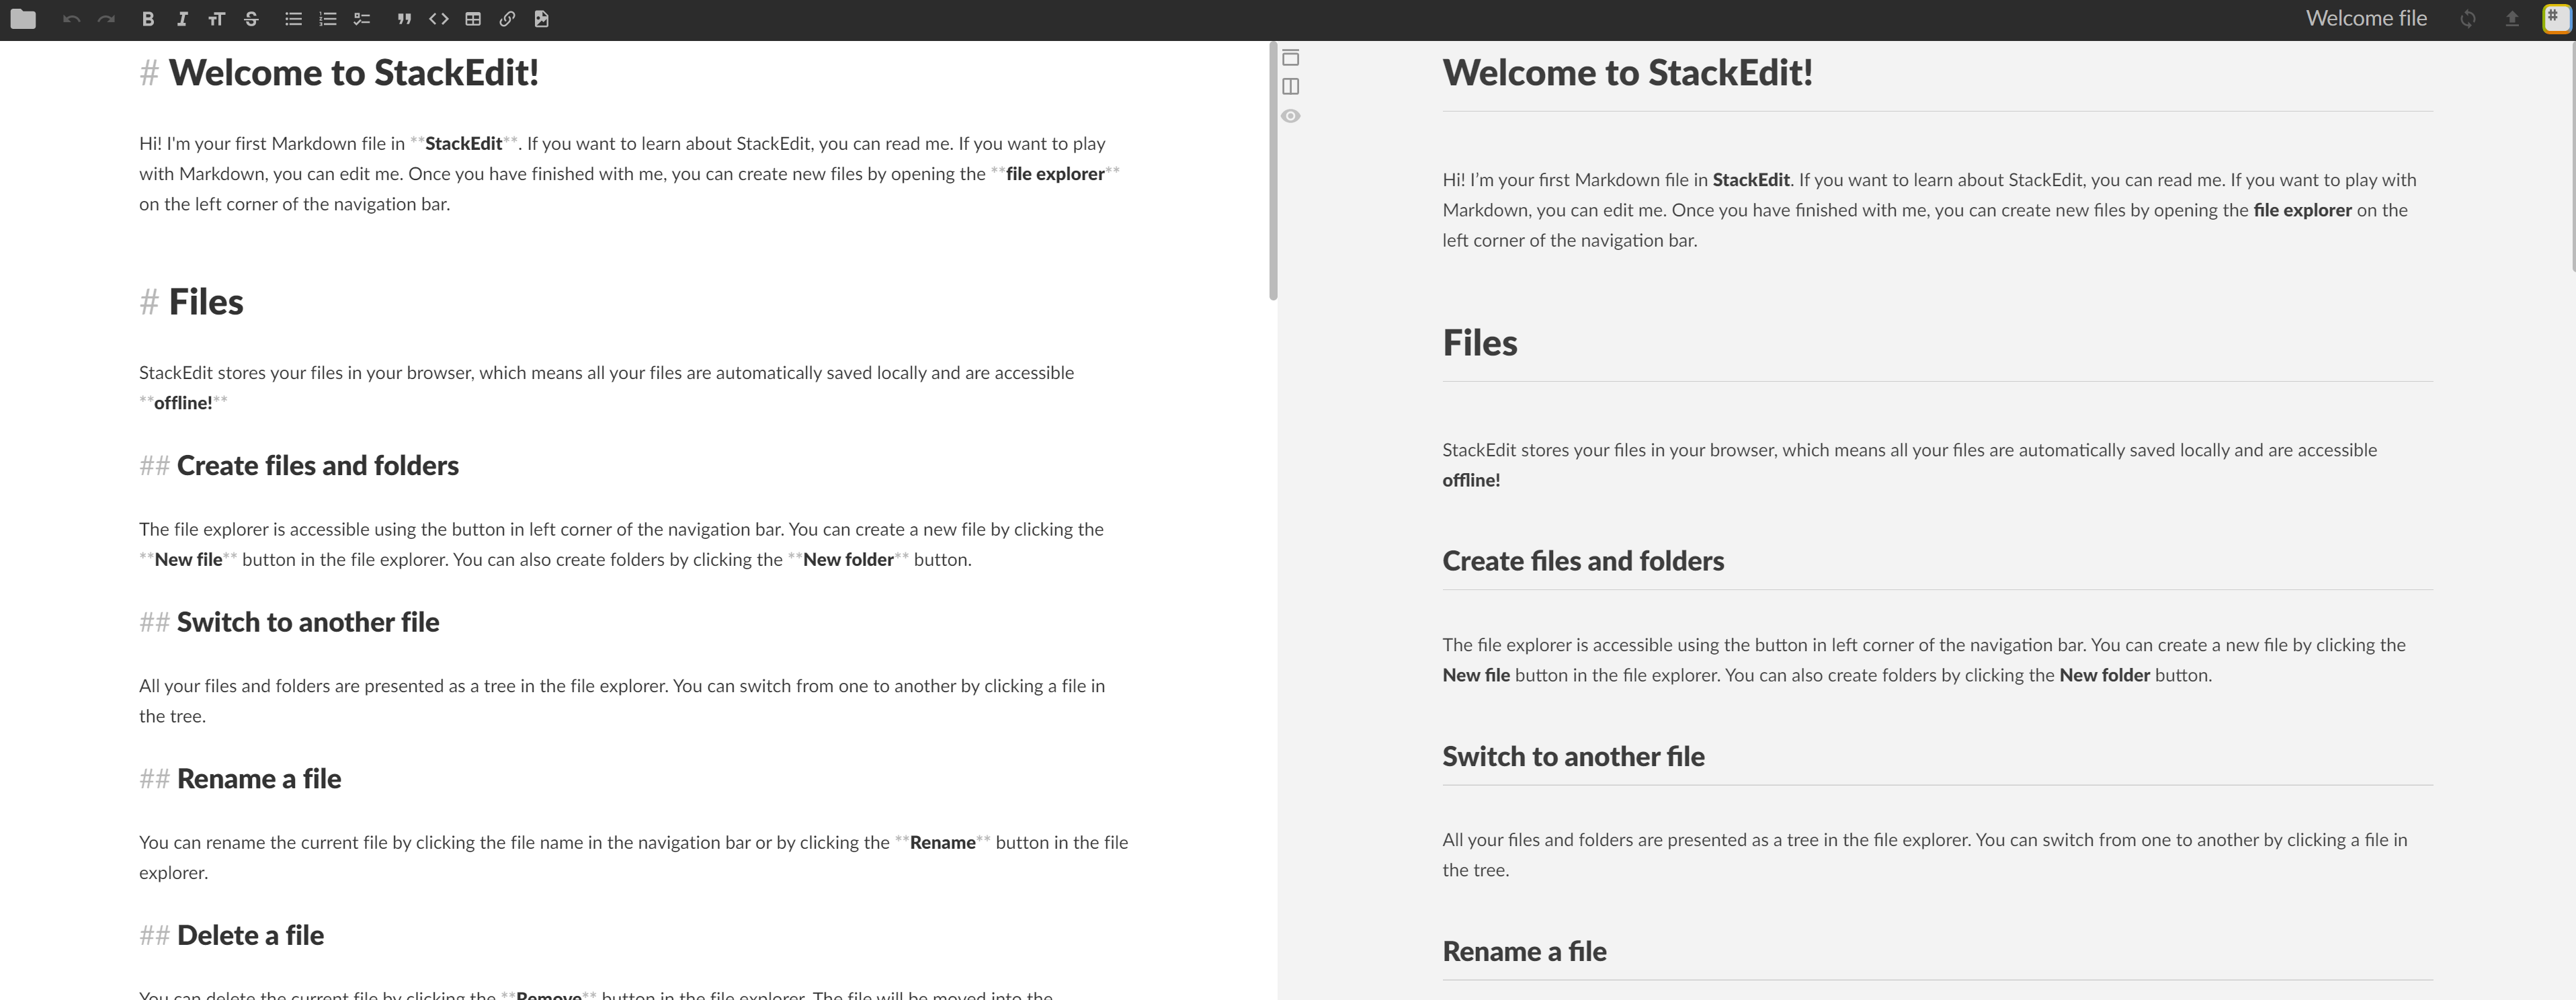The width and height of the screenshot is (2576, 1000).
Task: Toggle editor view with the eye icon
Action: pyautogui.click(x=1290, y=115)
